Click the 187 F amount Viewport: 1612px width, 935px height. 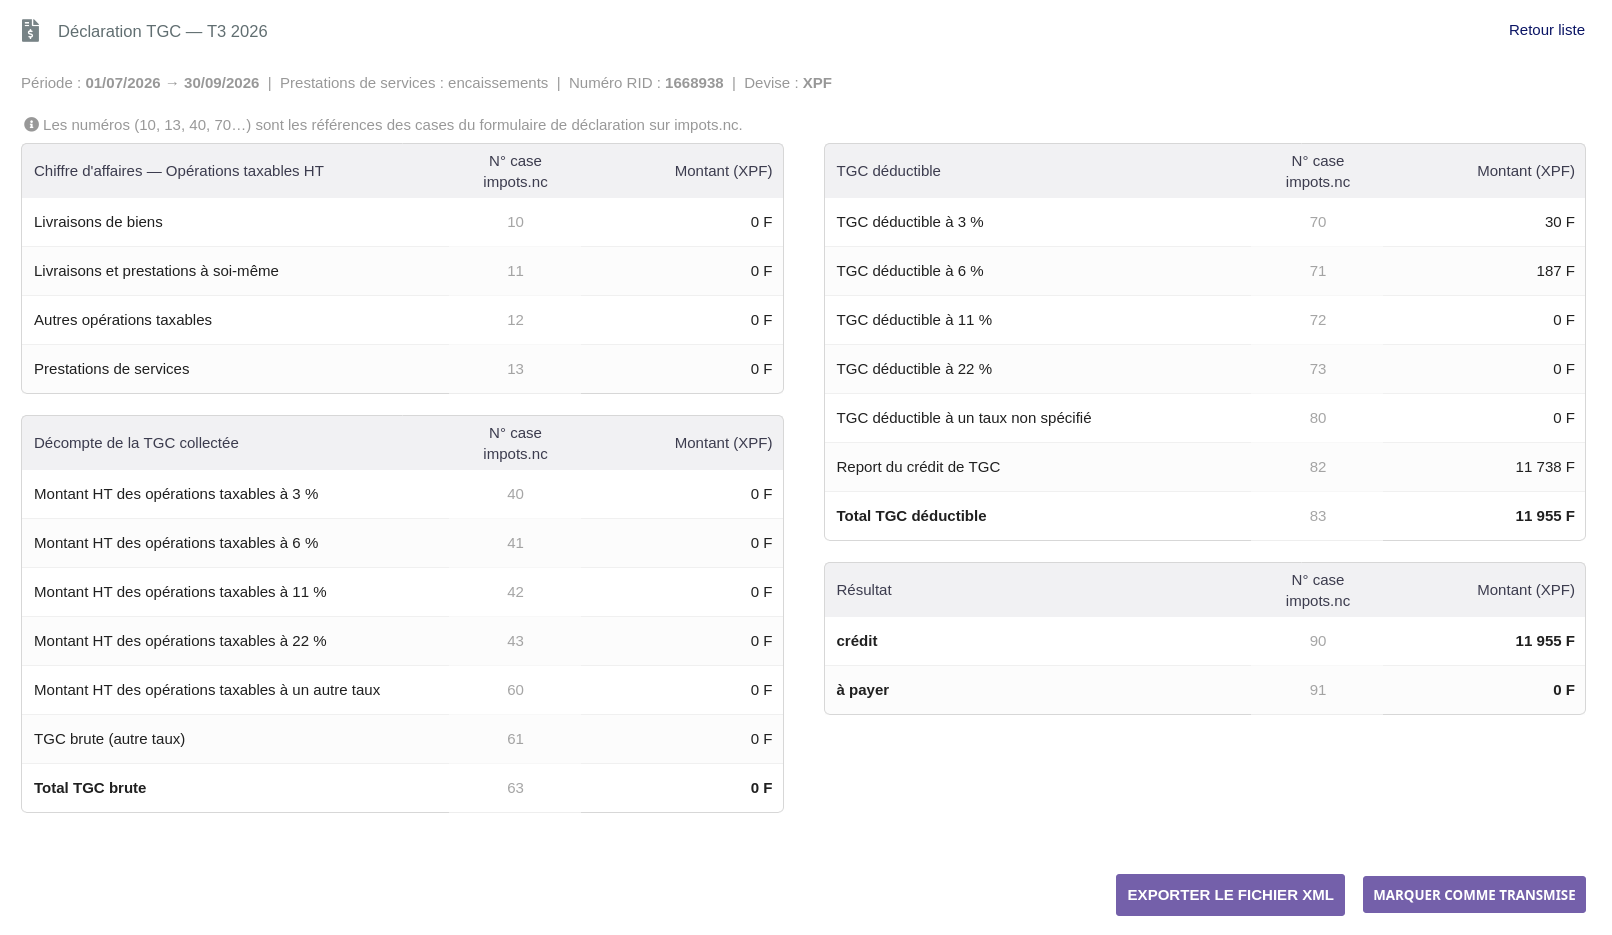(x=1555, y=271)
